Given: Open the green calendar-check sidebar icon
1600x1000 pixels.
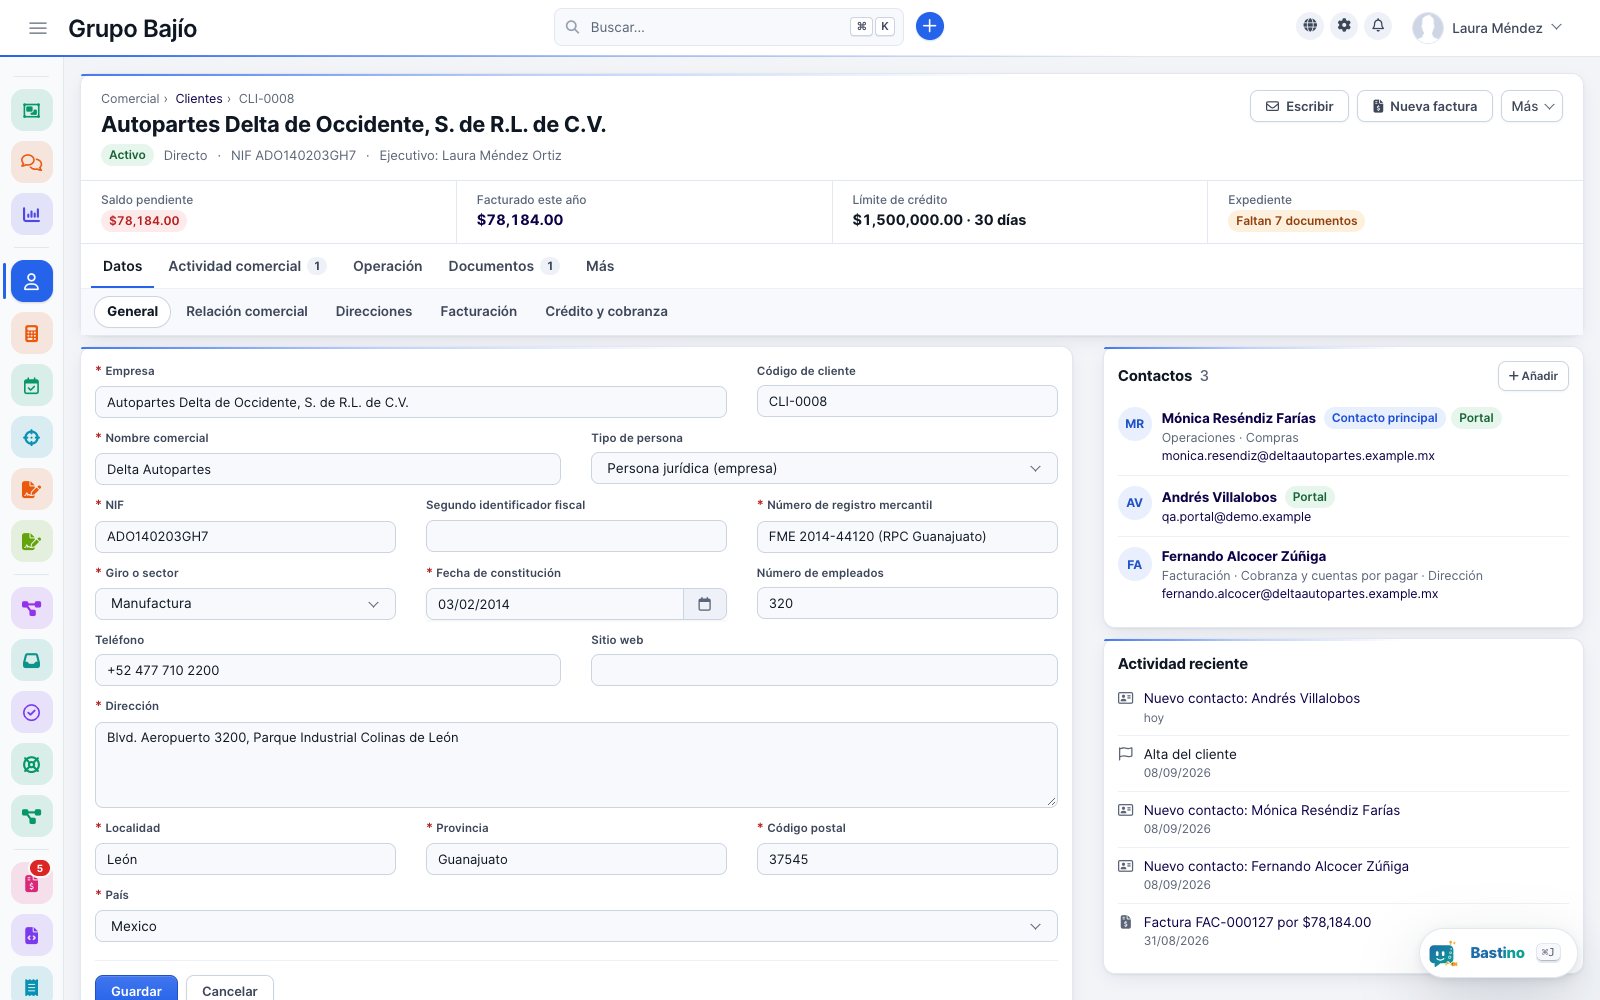Looking at the screenshot, I should pos(32,386).
